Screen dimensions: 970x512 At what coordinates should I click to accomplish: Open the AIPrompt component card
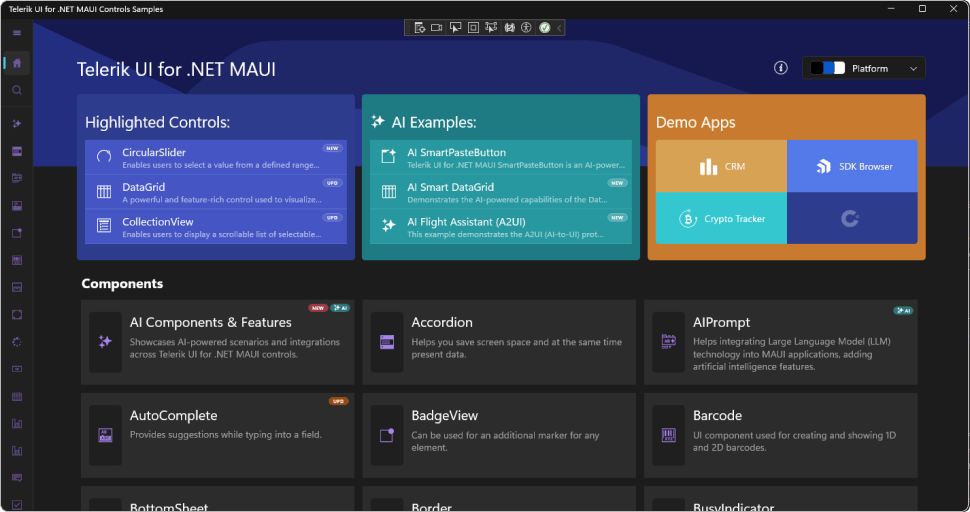point(781,342)
